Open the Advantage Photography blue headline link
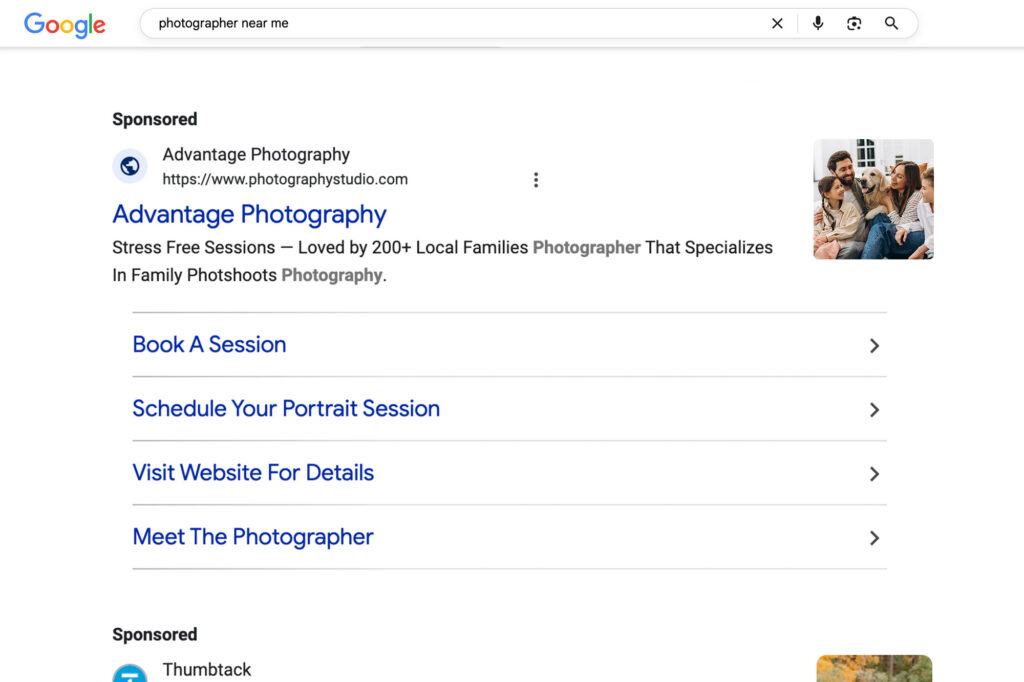Image resolution: width=1024 pixels, height=682 pixels. coord(249,214)
